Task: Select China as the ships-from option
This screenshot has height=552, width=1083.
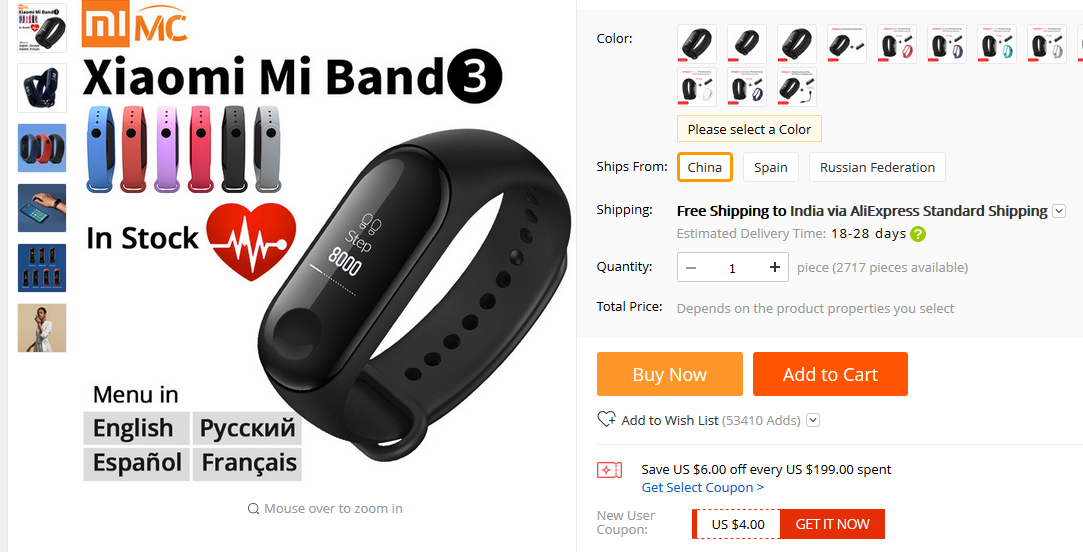Action: [x=705, y=167]
